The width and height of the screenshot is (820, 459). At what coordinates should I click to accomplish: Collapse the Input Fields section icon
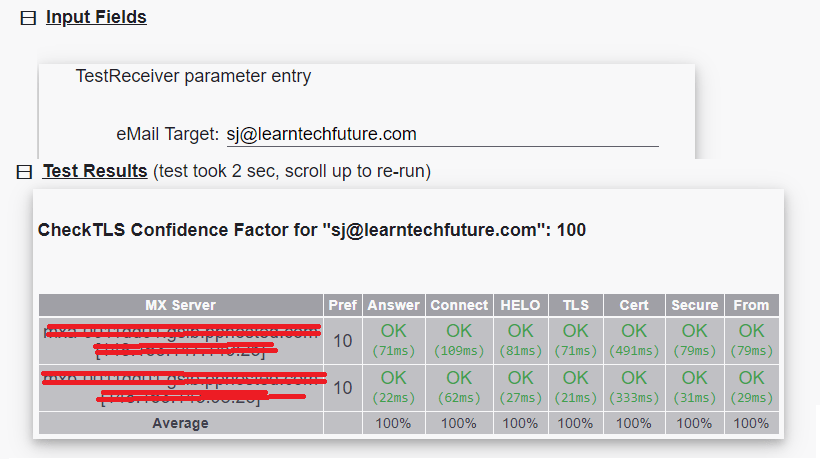tap(28, 18)
